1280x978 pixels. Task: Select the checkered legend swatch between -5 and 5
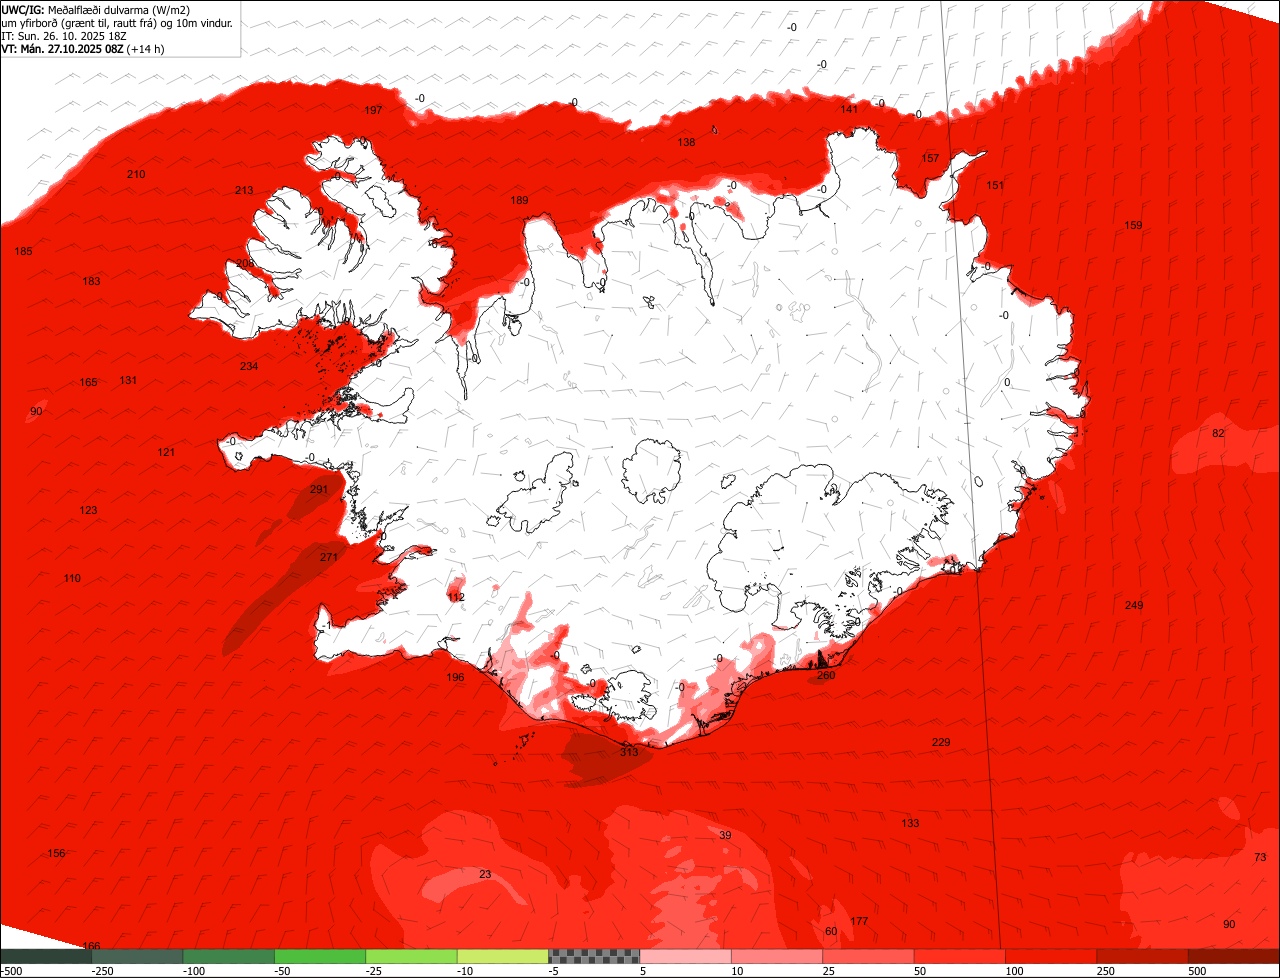pyautogui.click(x=594, y=956)
